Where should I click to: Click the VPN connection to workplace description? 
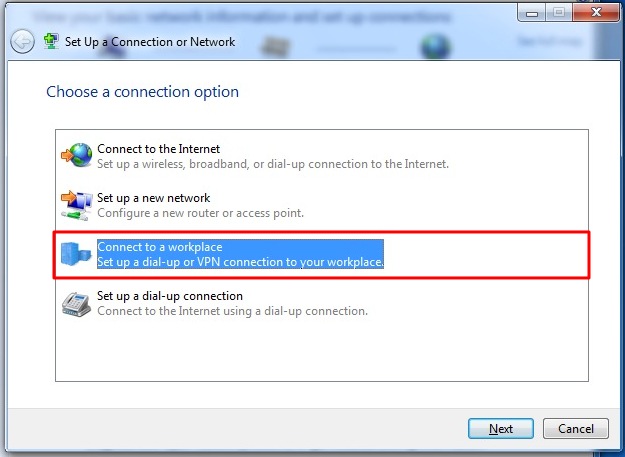(240, 262)
